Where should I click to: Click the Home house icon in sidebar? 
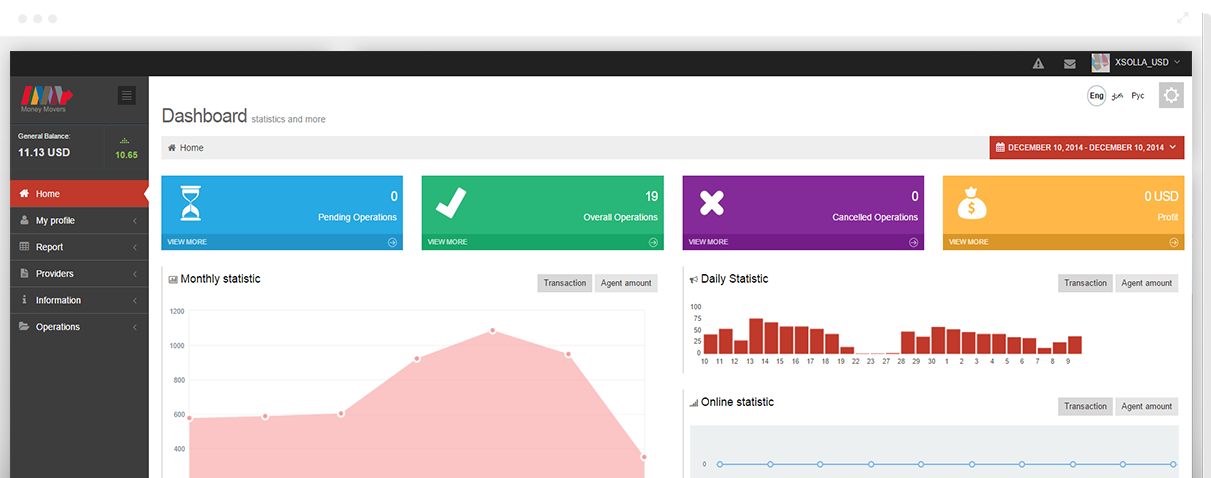tap(24, 194)
